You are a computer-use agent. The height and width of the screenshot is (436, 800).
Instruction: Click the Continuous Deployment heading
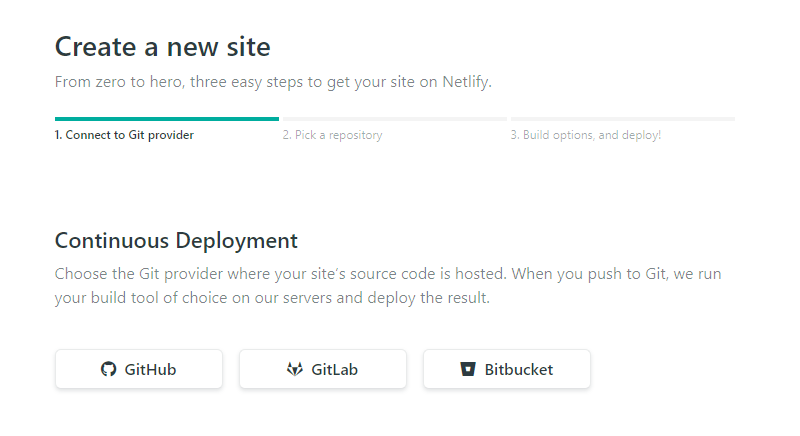point(176,241)
